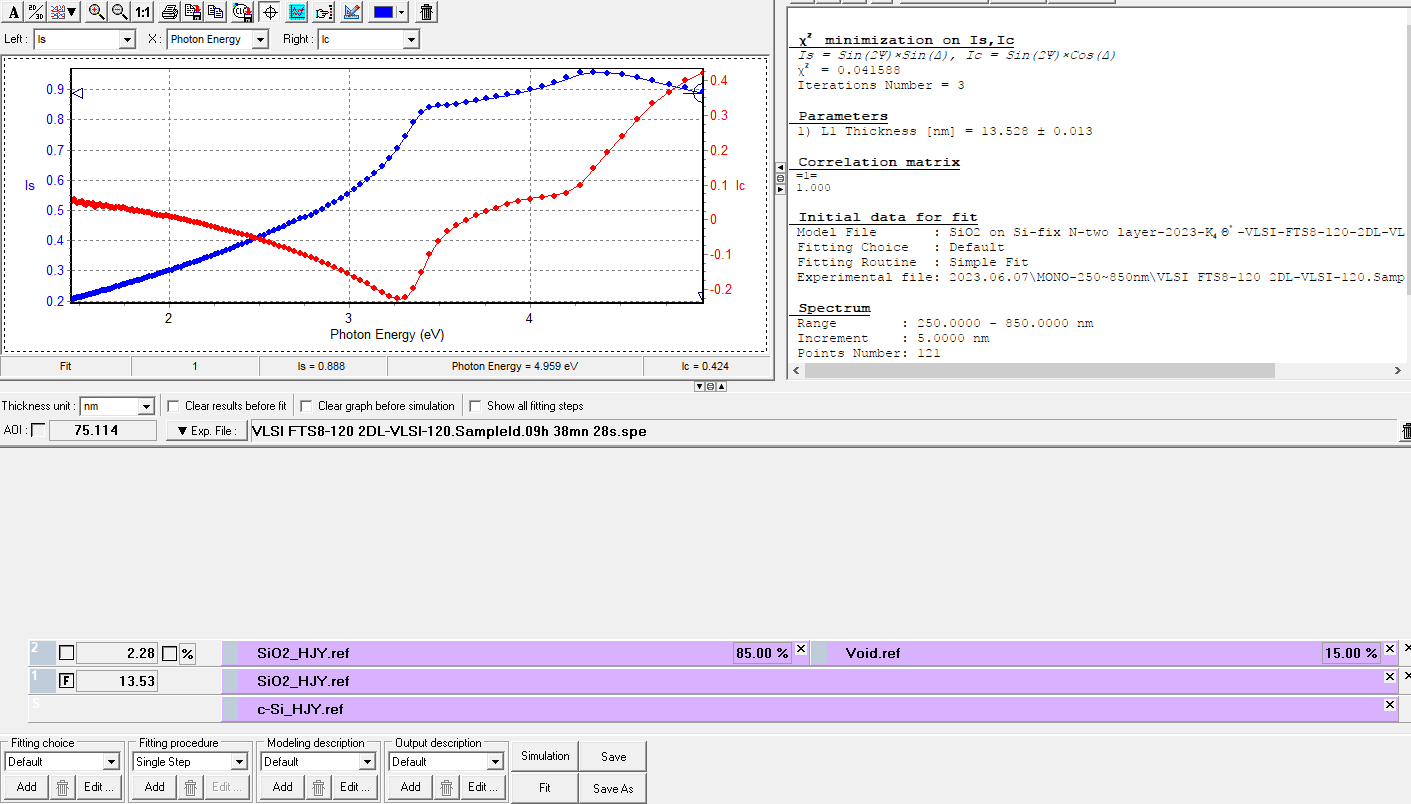Remove c-Si_HJY.ref substrate with X

click(1390, 705)
